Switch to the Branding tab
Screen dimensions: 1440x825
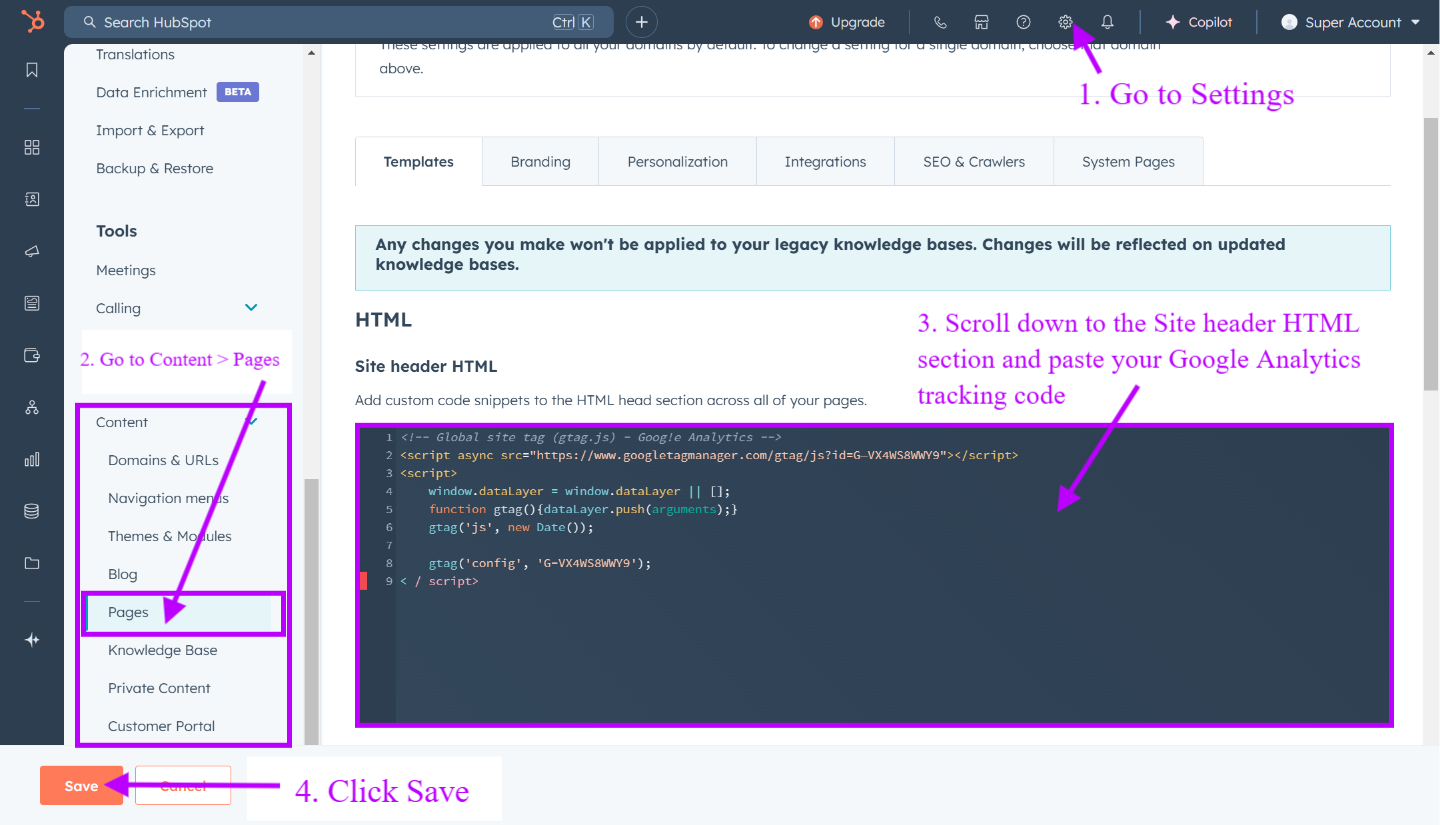(x=540, y=162)
